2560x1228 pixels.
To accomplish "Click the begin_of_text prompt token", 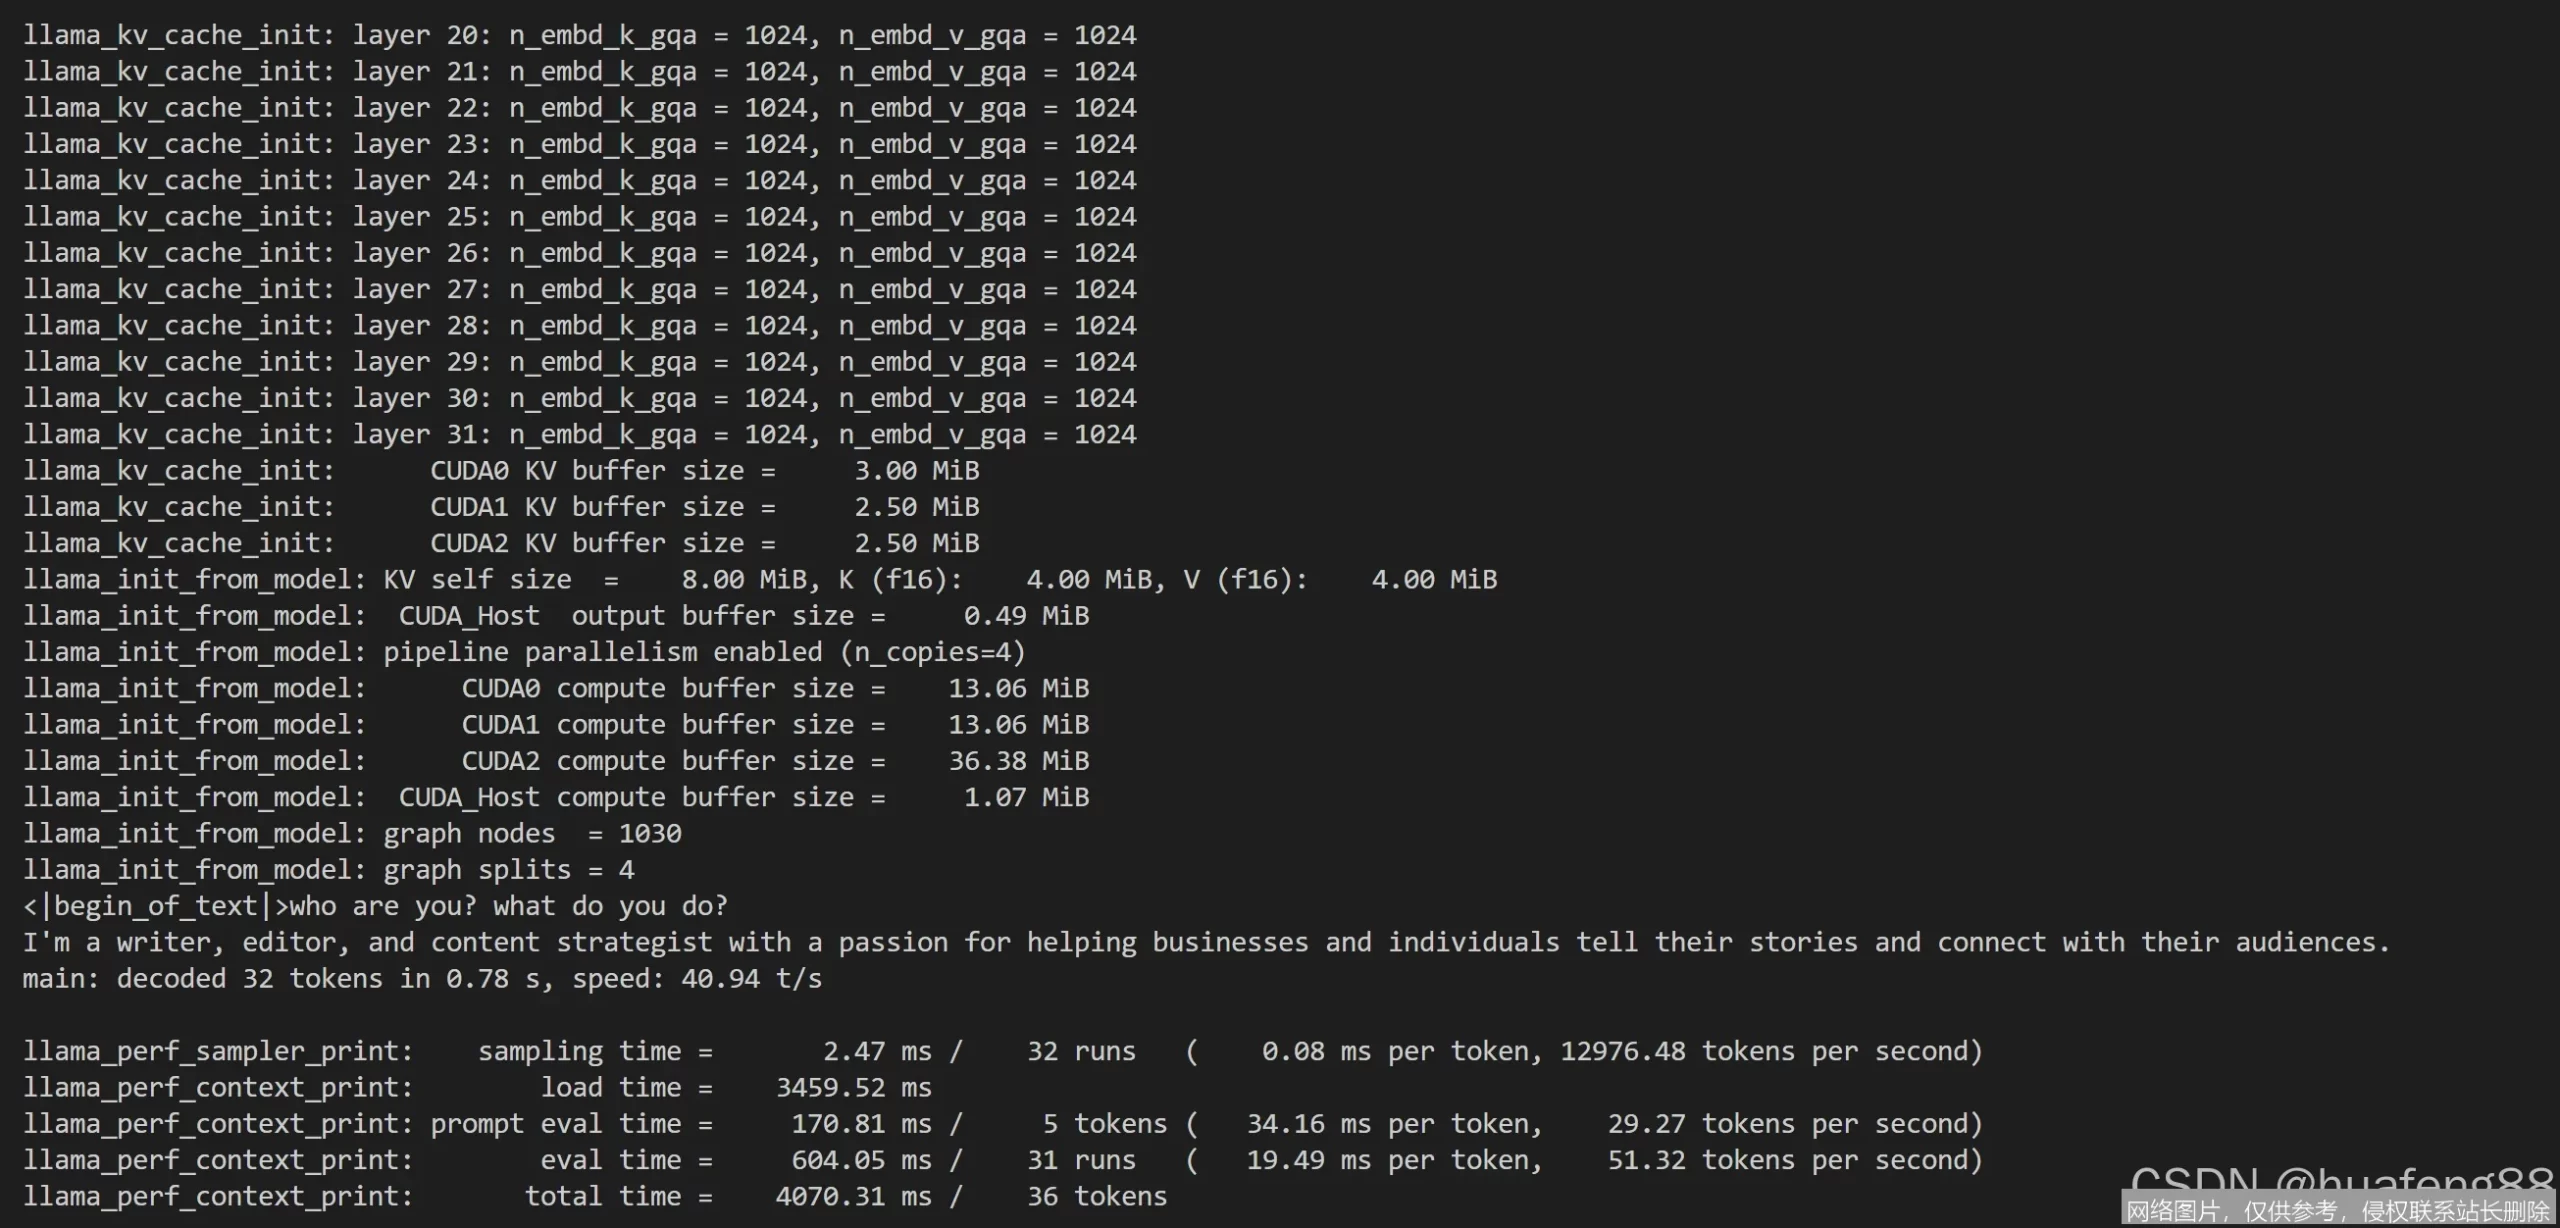I will point(156,906).
